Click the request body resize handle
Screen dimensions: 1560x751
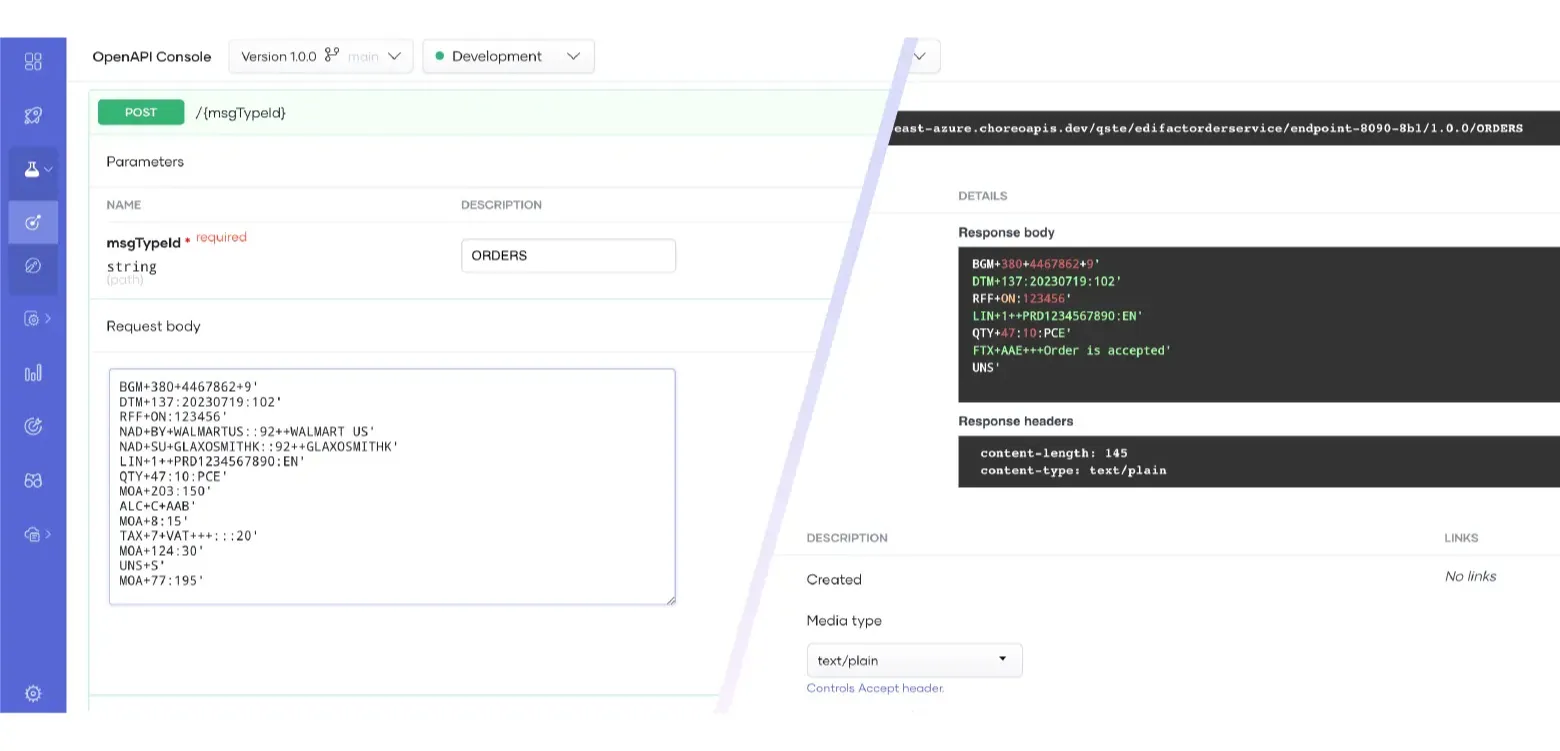(x=670, y=599)
